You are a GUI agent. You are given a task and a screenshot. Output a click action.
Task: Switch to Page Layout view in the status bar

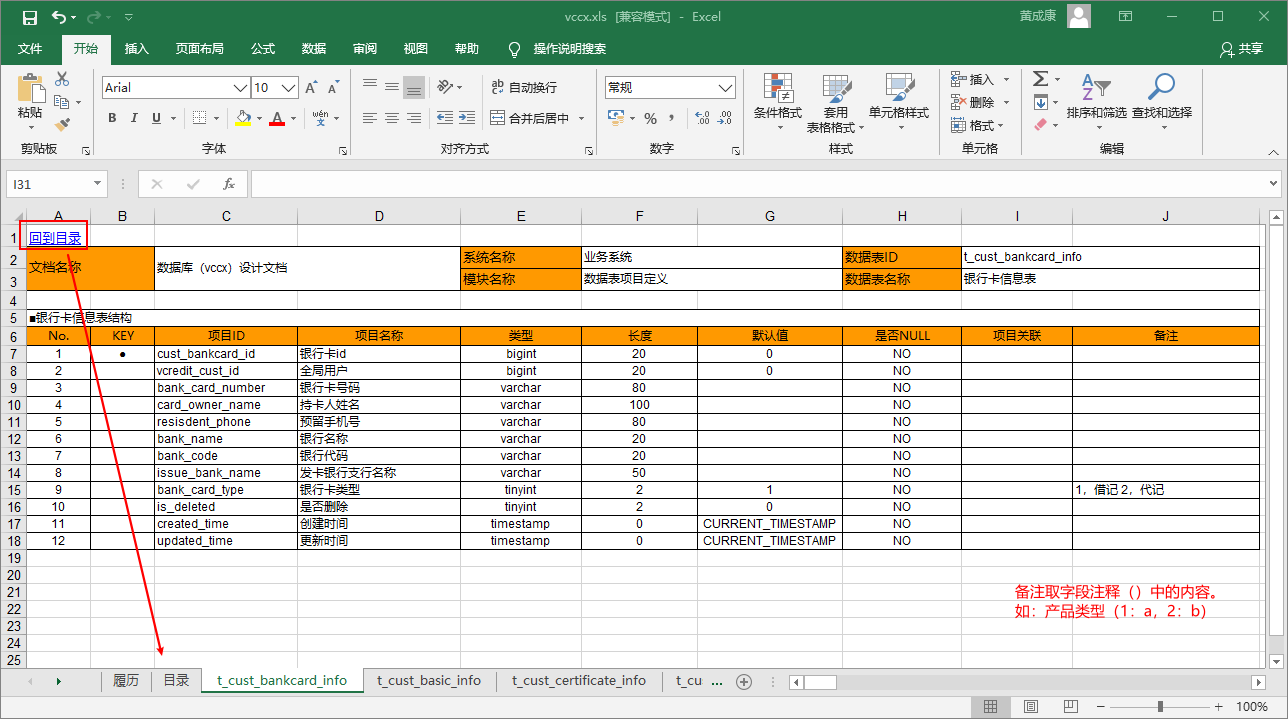(1029, 706)
